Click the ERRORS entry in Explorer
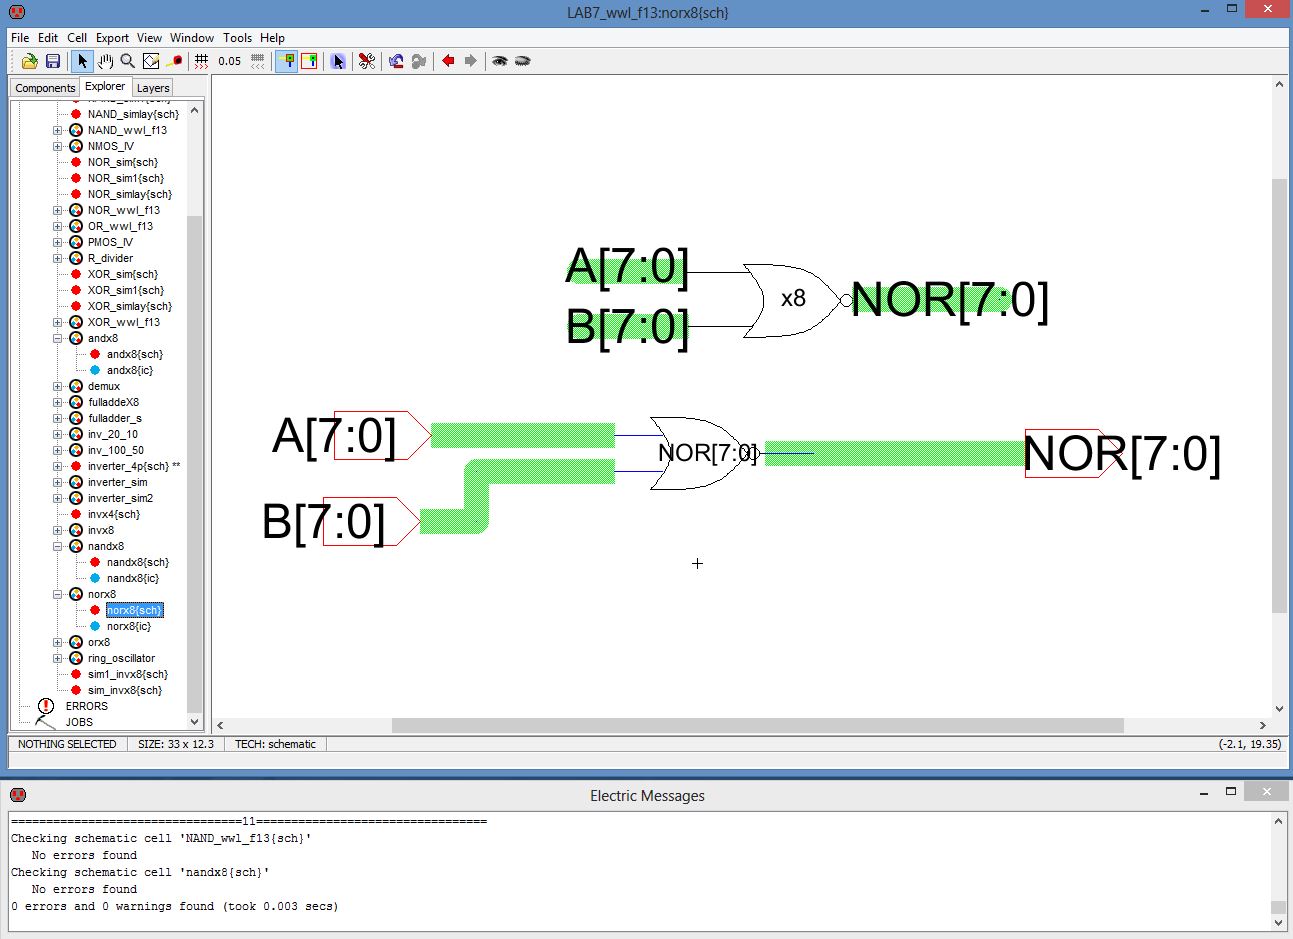Viewport: 1293px width, 939px height. point(86,706)
